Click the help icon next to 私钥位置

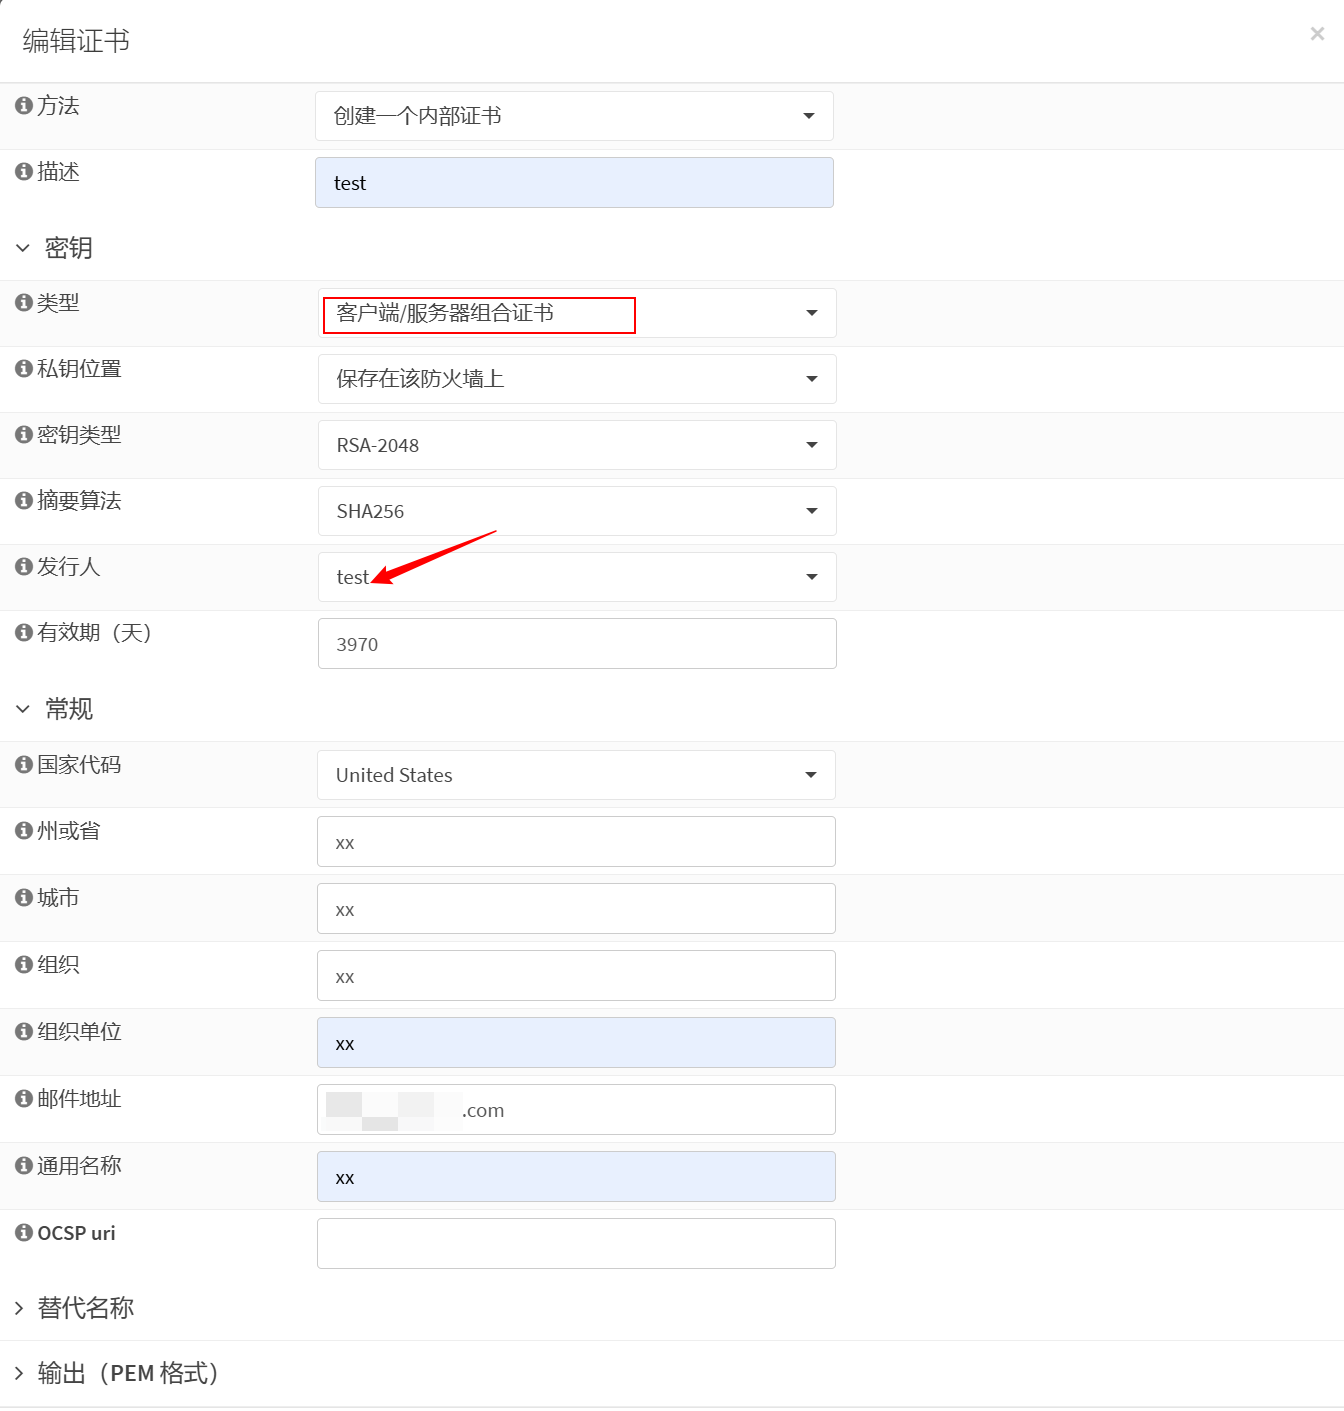(x=24, y=369)
